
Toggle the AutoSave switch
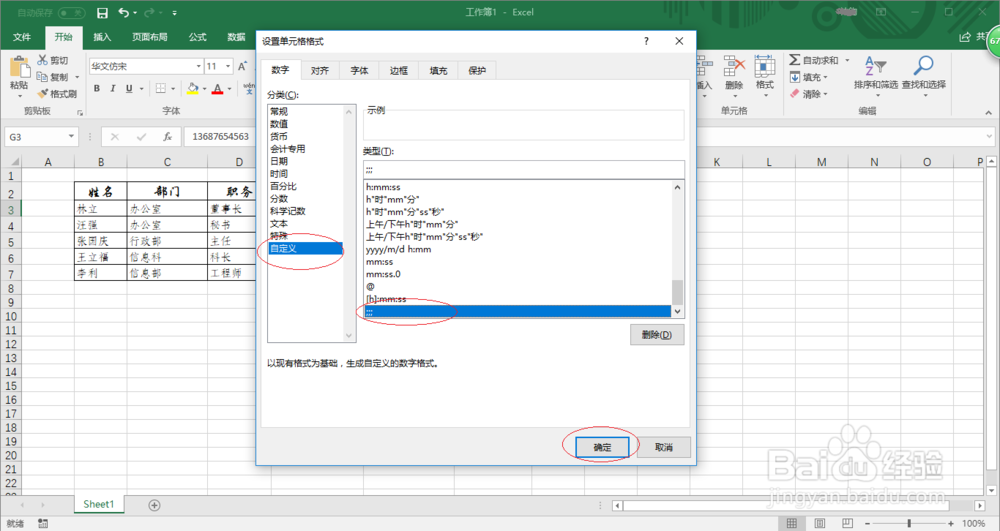(71, 13)
